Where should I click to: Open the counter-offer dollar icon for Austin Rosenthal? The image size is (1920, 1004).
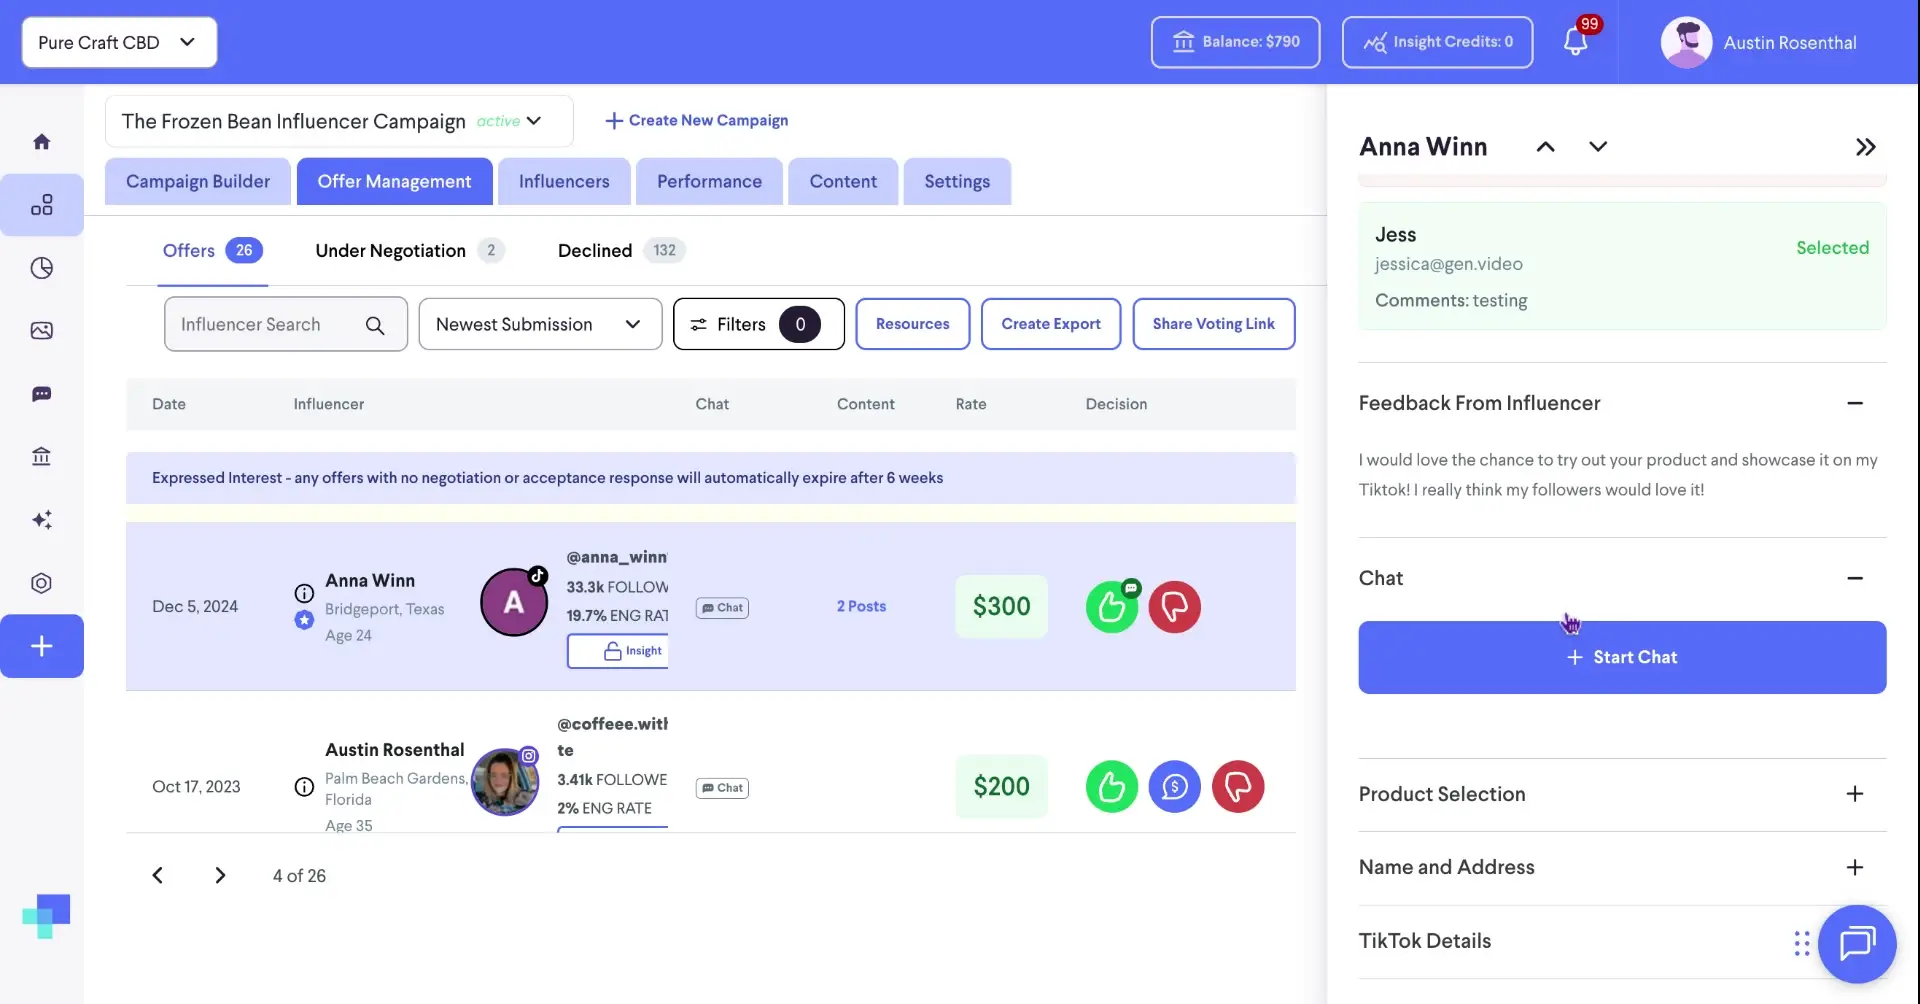(1175, 787)
